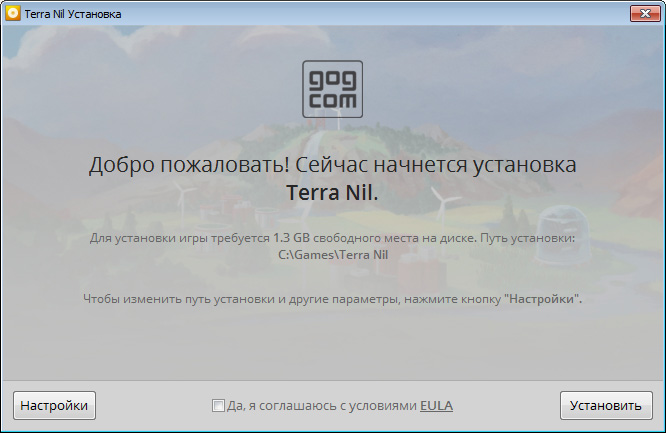This screenshot has width=666, height=433.
Task: Click the installer icon in title bar
Action: tap(13, 14)
